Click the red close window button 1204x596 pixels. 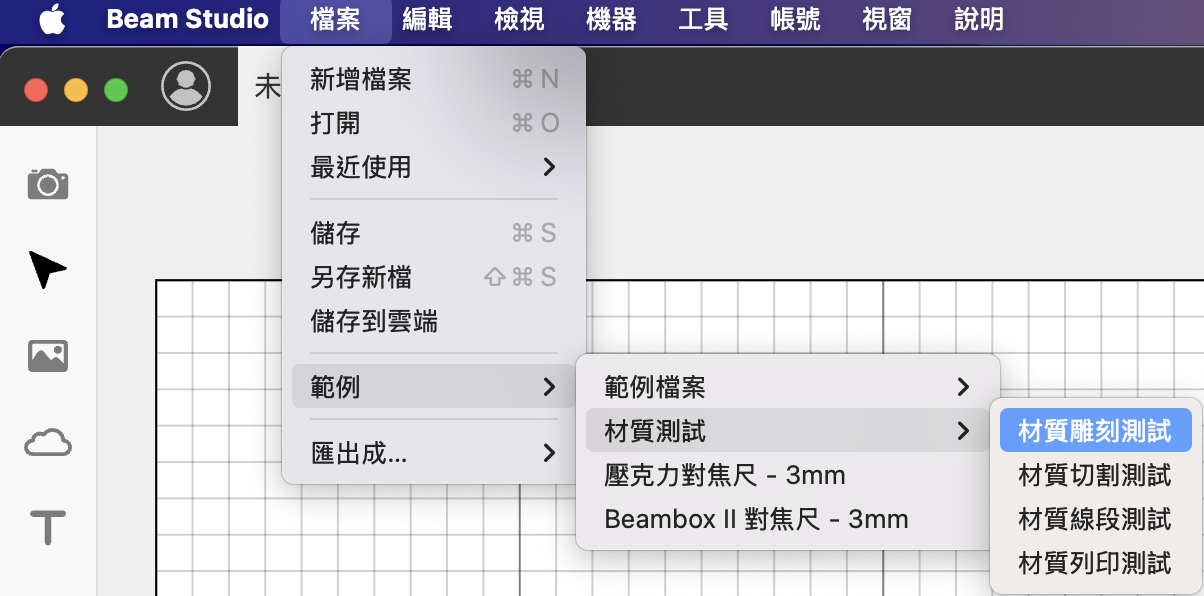(x=36, y=90)
